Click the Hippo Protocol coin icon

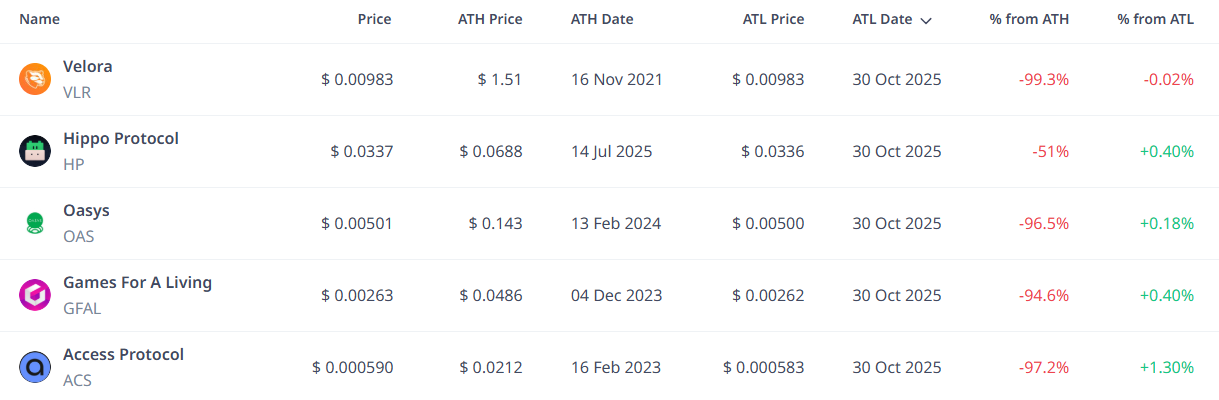pyautogui.click(x=35, y=151)
